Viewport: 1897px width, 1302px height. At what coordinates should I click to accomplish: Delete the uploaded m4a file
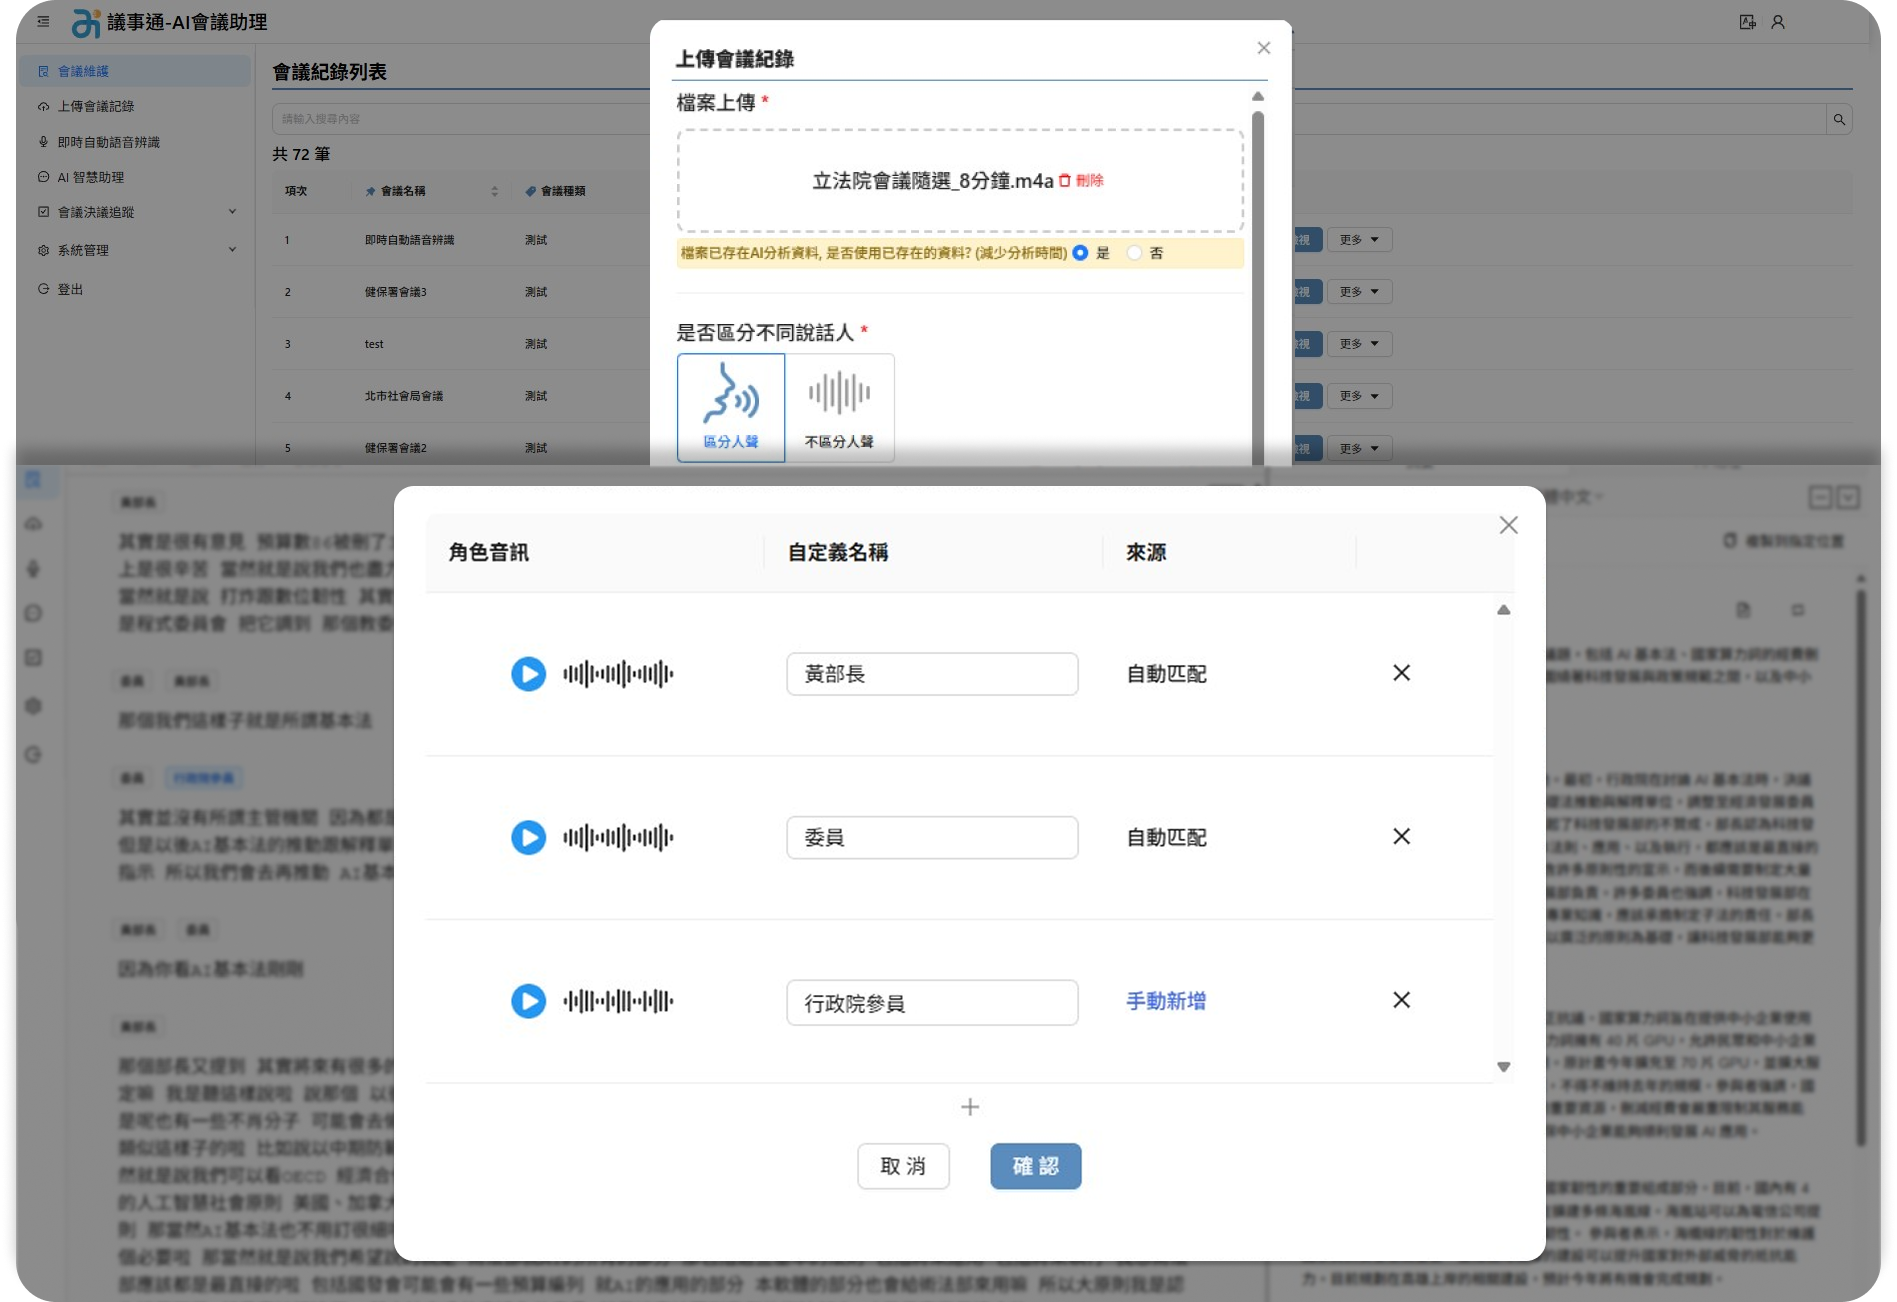click(1081, 181)
